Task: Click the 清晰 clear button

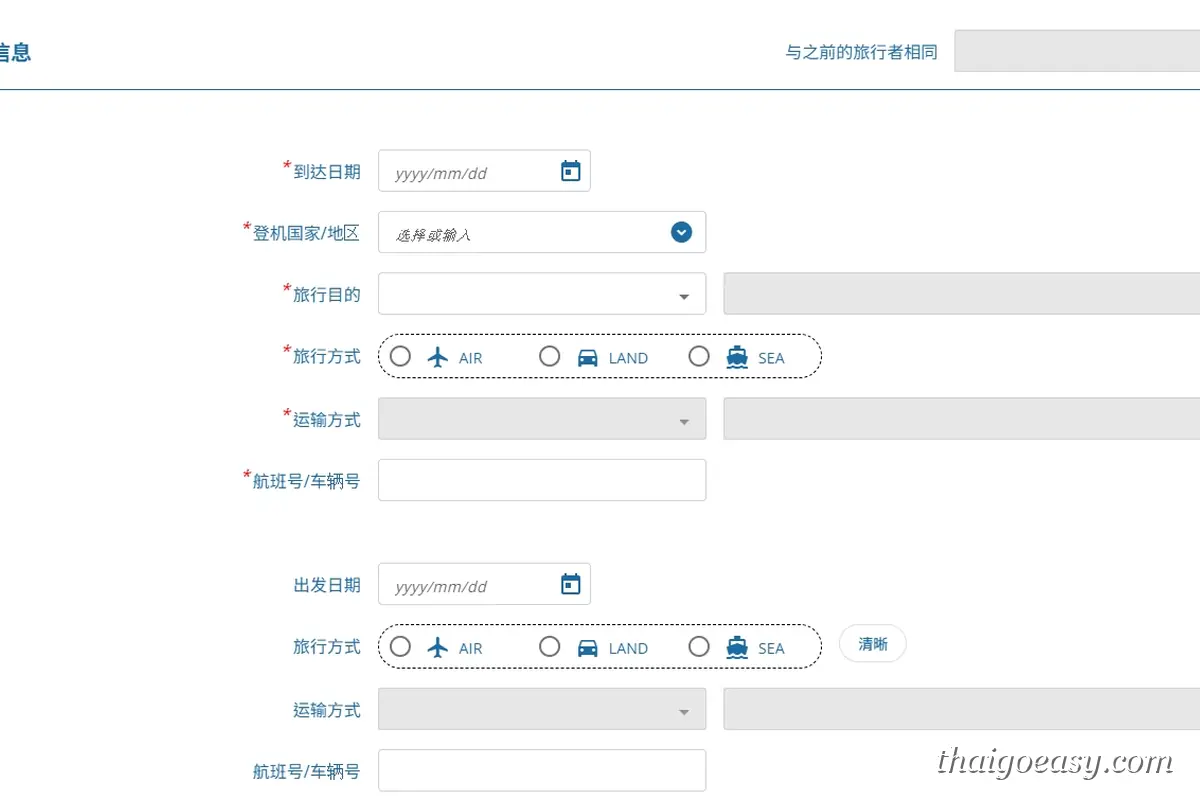Action: 873,644
